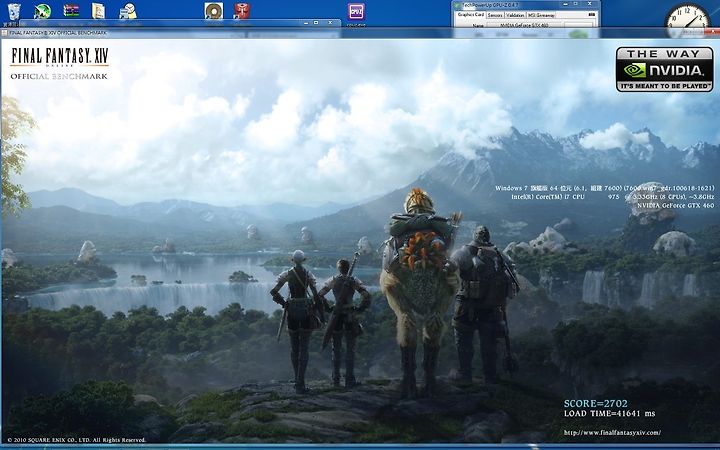Viewport: 720px width, 450px height.
Task: Click the SCORE=2702 result text
Action: 596,404
